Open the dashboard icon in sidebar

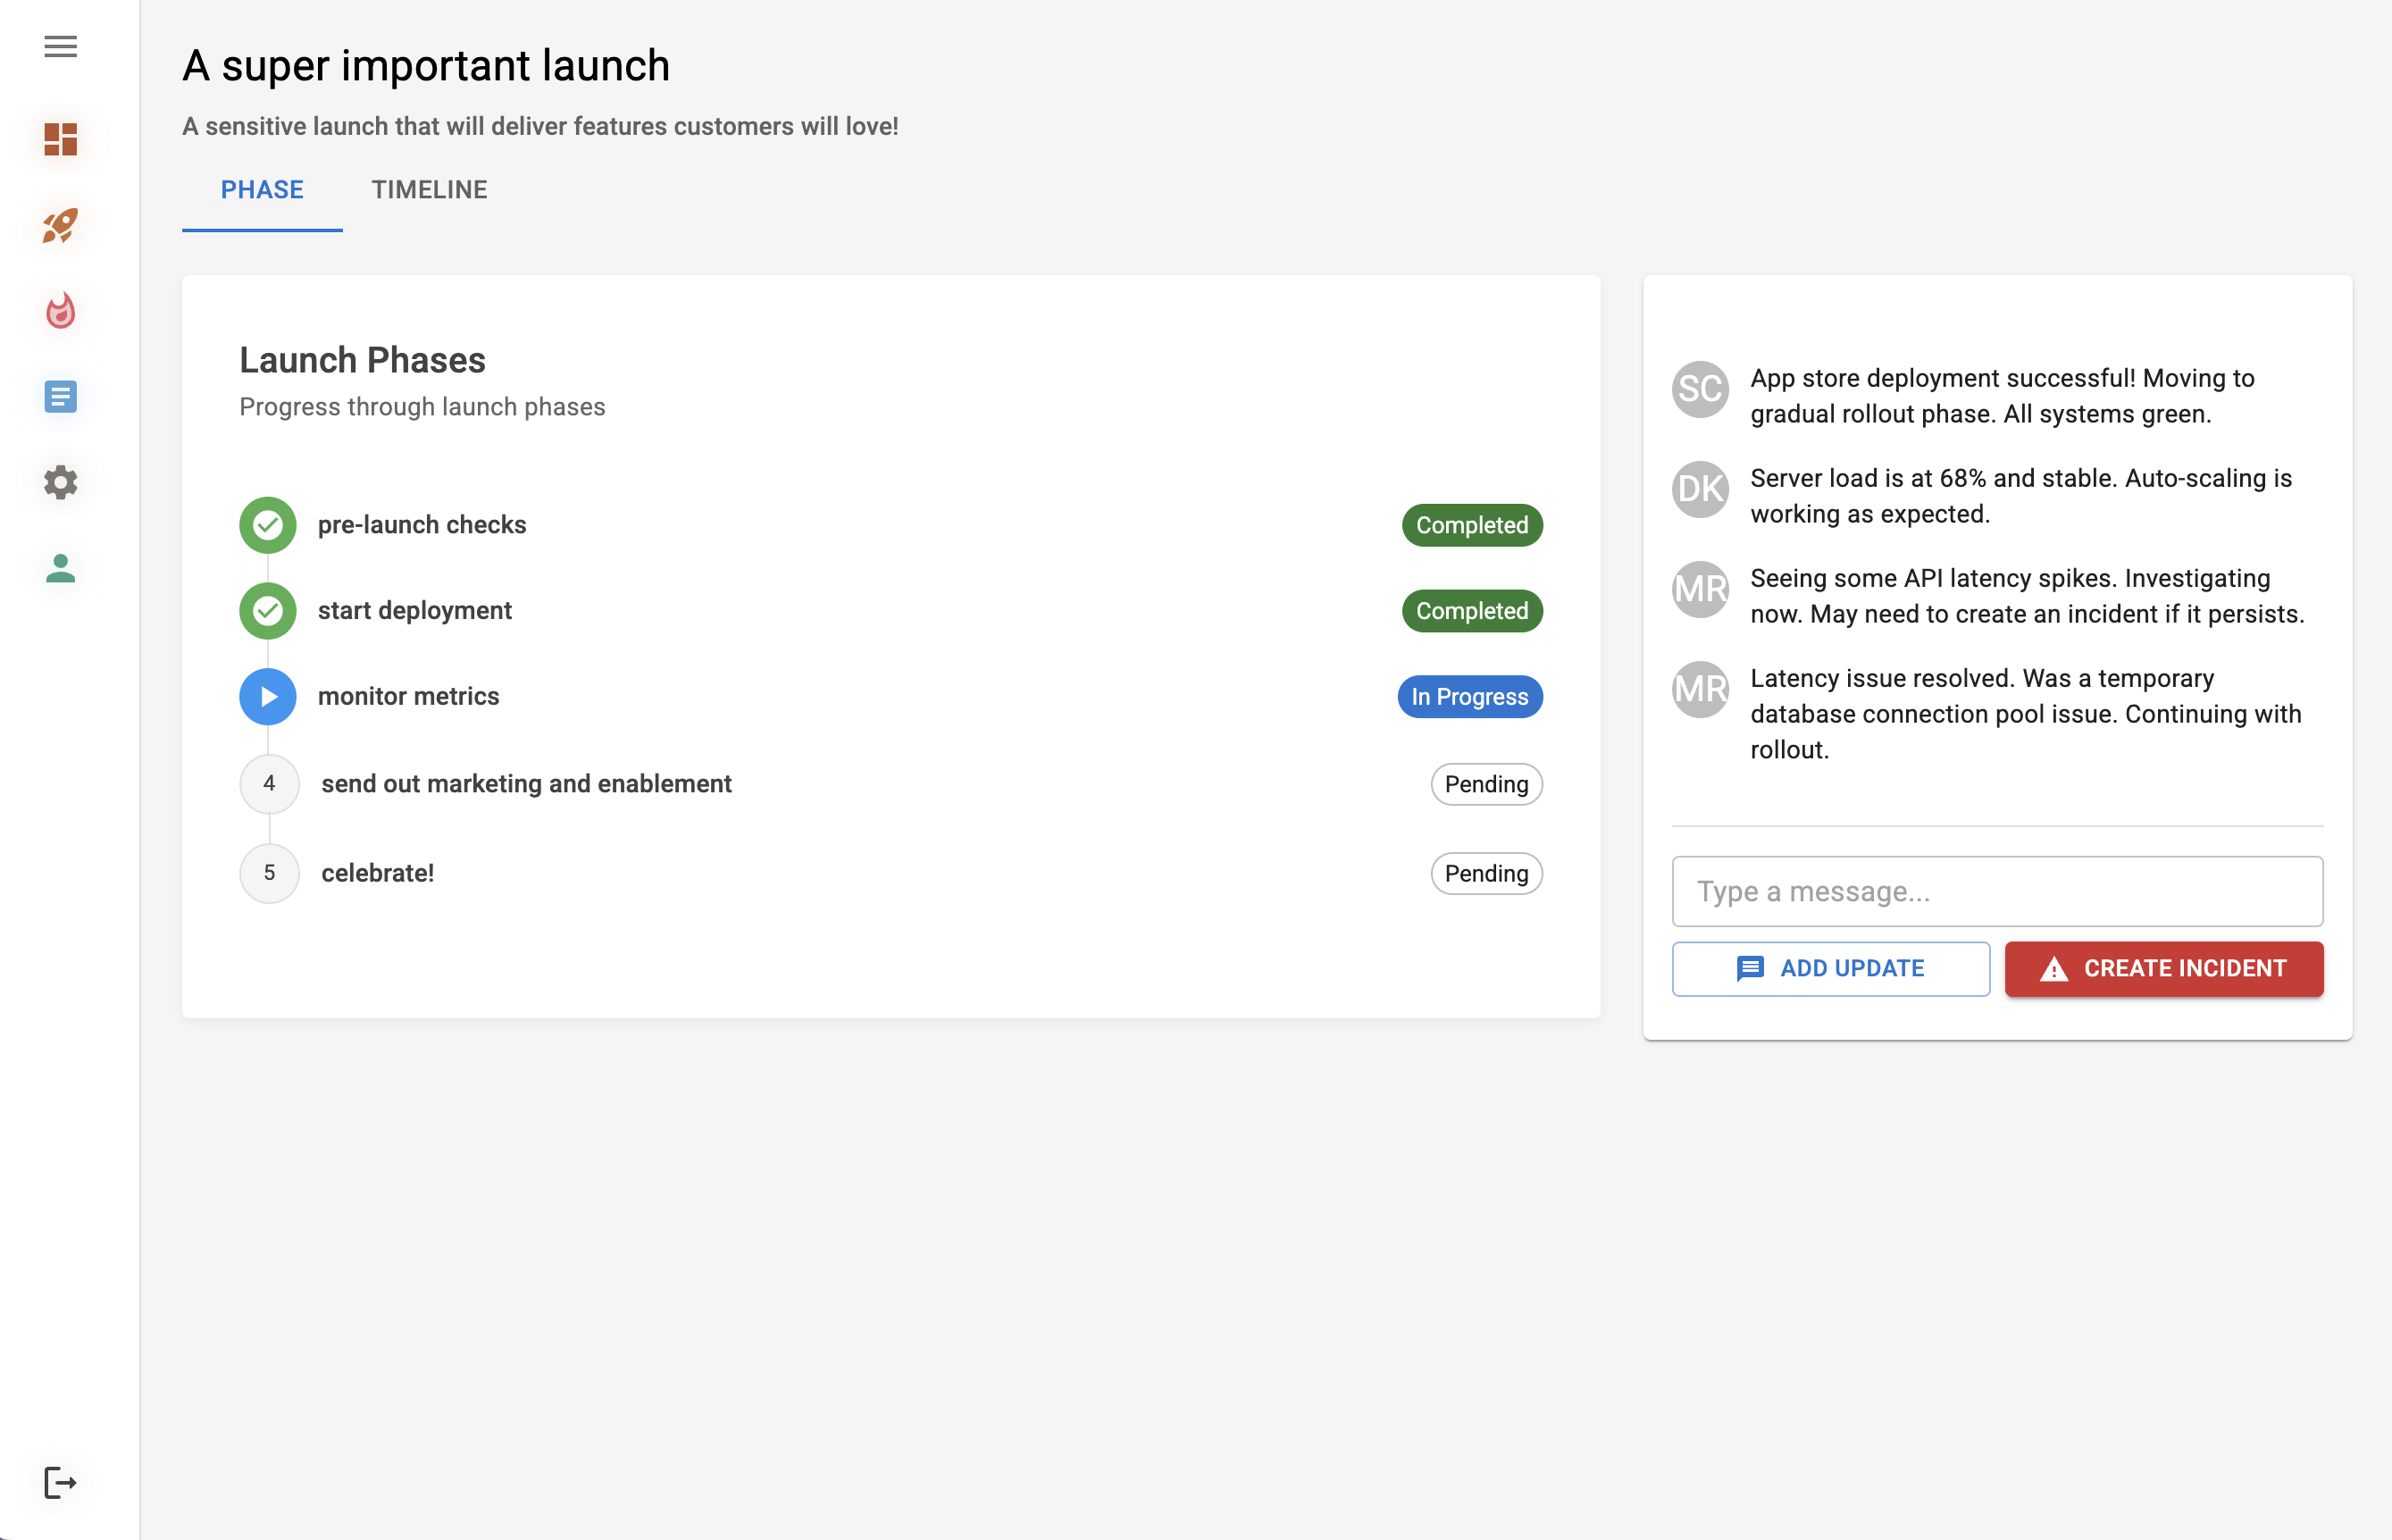tap(61, 139)
